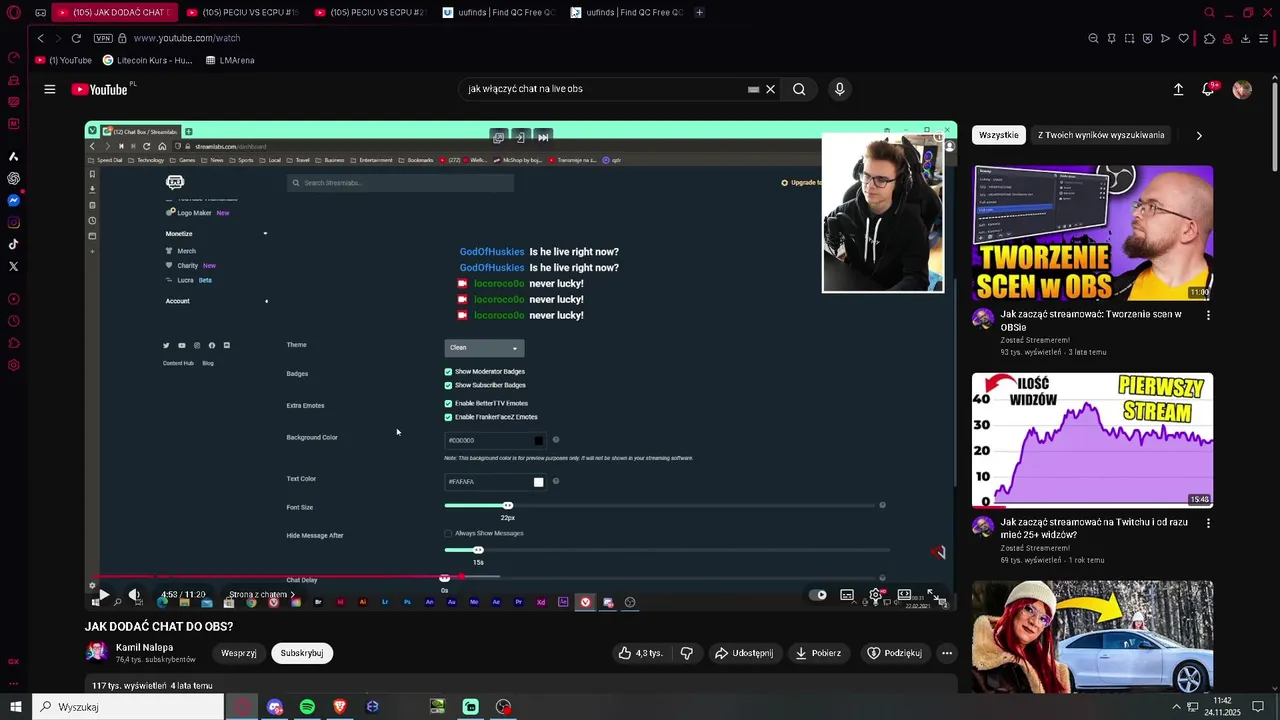Focus the Windows taskbar search box Wyszukaj
1280x720 pixels.
coord(128,707)
